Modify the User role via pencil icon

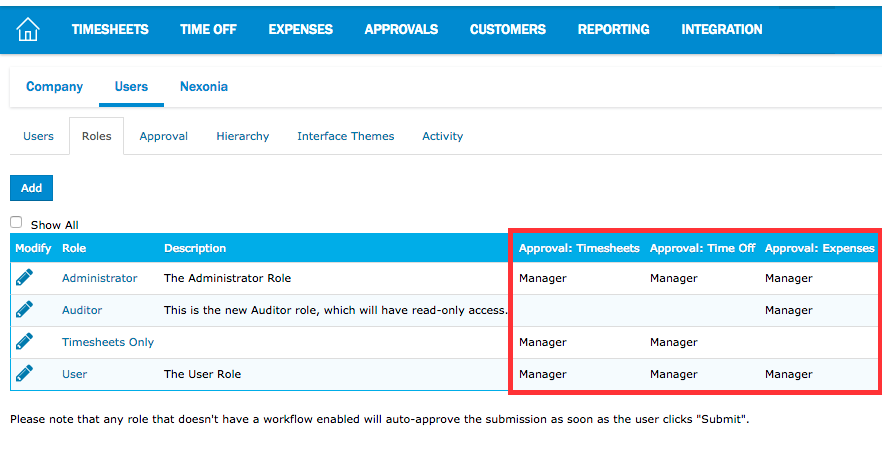[24, 374]
